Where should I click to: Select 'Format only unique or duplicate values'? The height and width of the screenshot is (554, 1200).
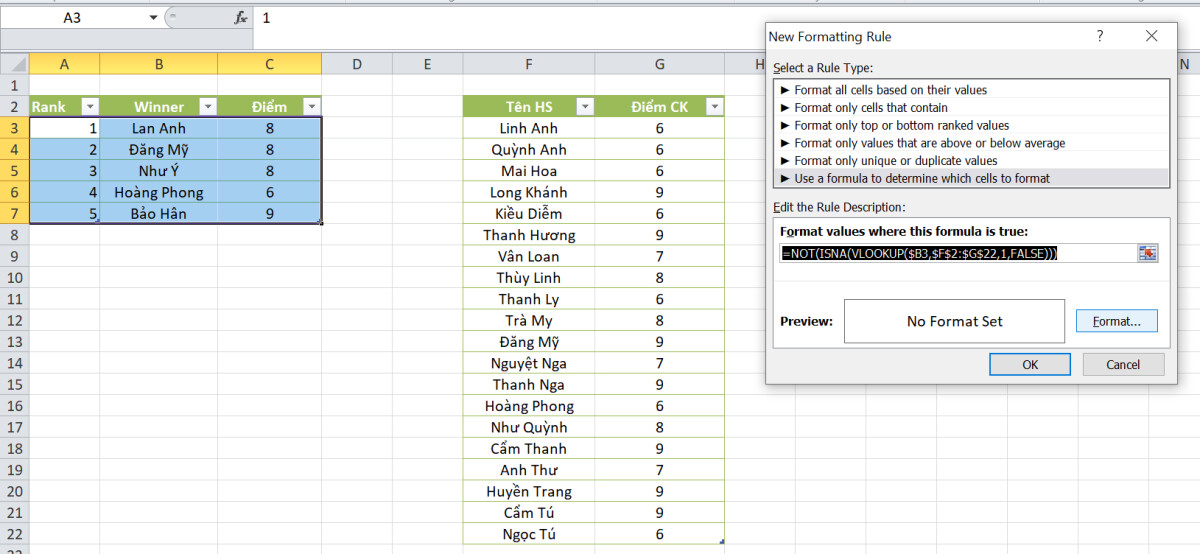pos(971,160)
